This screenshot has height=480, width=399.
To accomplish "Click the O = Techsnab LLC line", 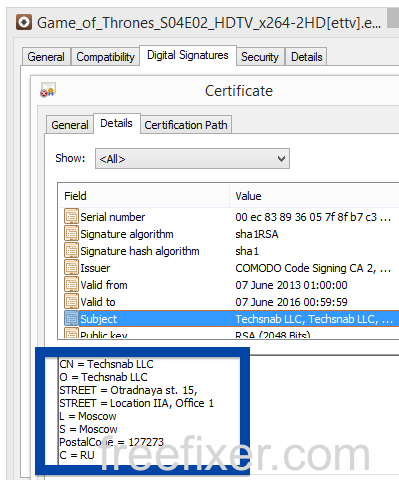I will (103, 377).
